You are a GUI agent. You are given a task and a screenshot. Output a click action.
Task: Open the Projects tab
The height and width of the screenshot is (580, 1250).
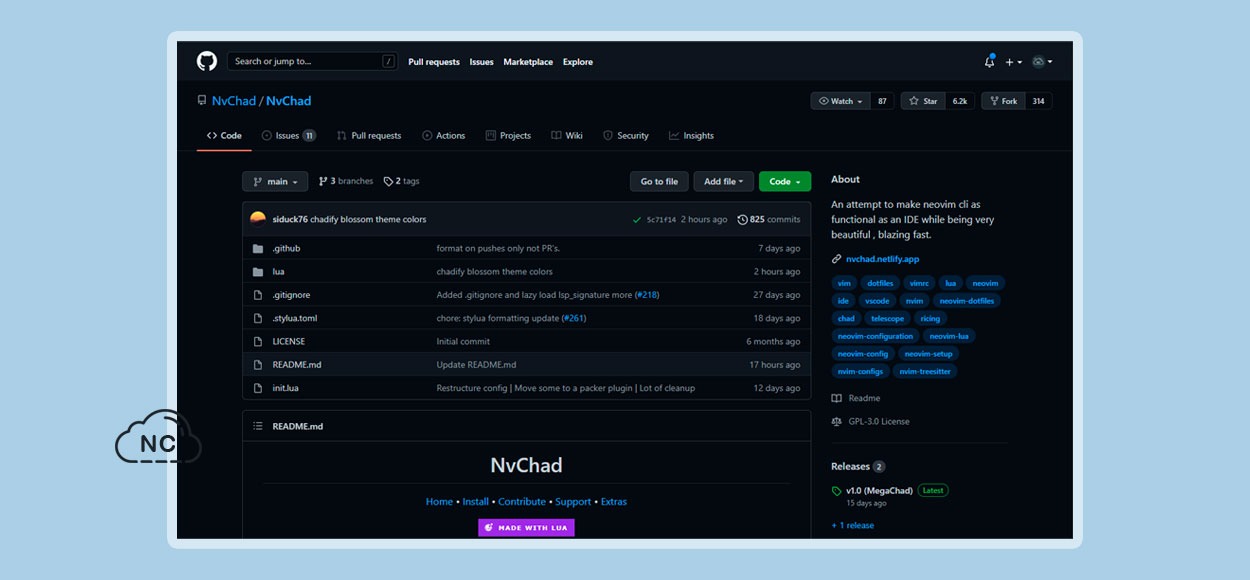[x=508, y=136]
